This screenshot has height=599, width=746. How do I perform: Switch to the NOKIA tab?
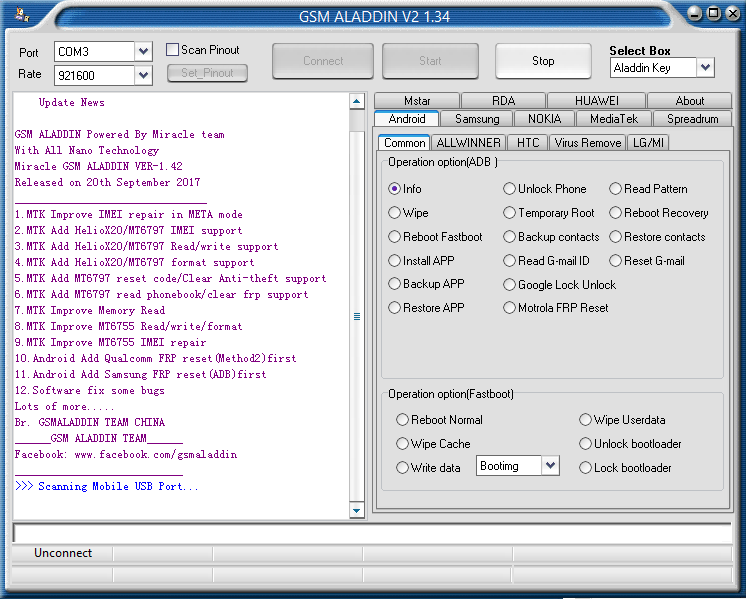(x=544, y=119)
